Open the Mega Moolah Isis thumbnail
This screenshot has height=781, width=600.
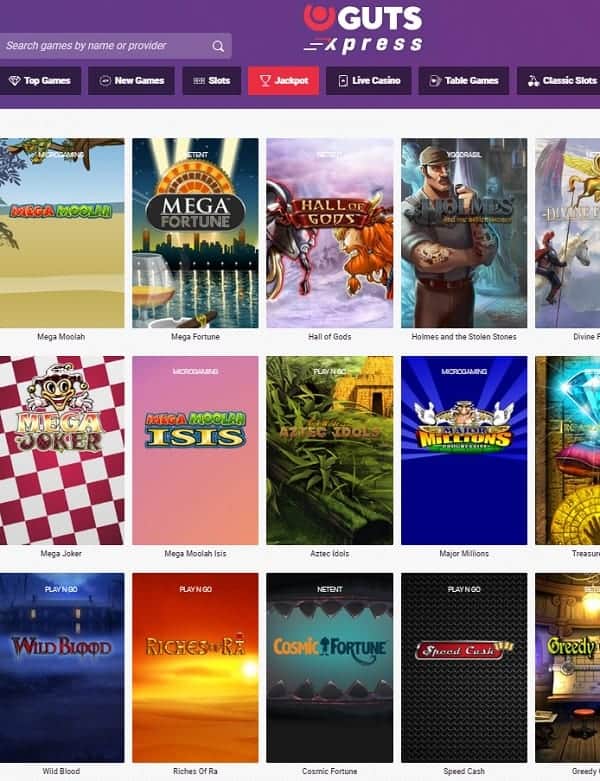coord(195,450)
